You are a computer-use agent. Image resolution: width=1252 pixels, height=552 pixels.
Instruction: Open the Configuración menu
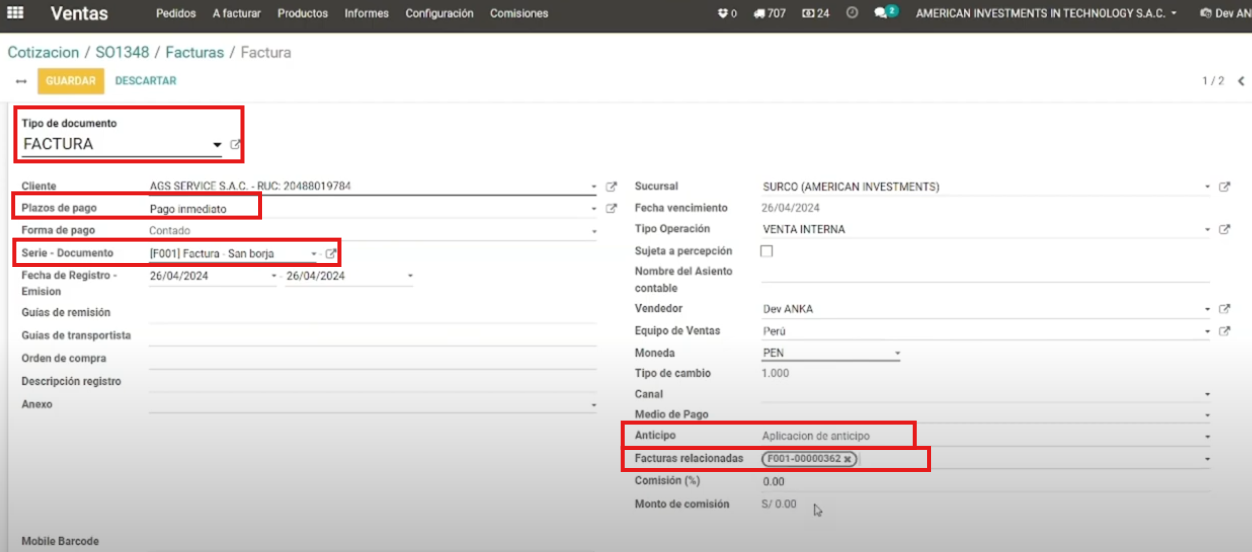pyautogui.click(x=439, y=14)
